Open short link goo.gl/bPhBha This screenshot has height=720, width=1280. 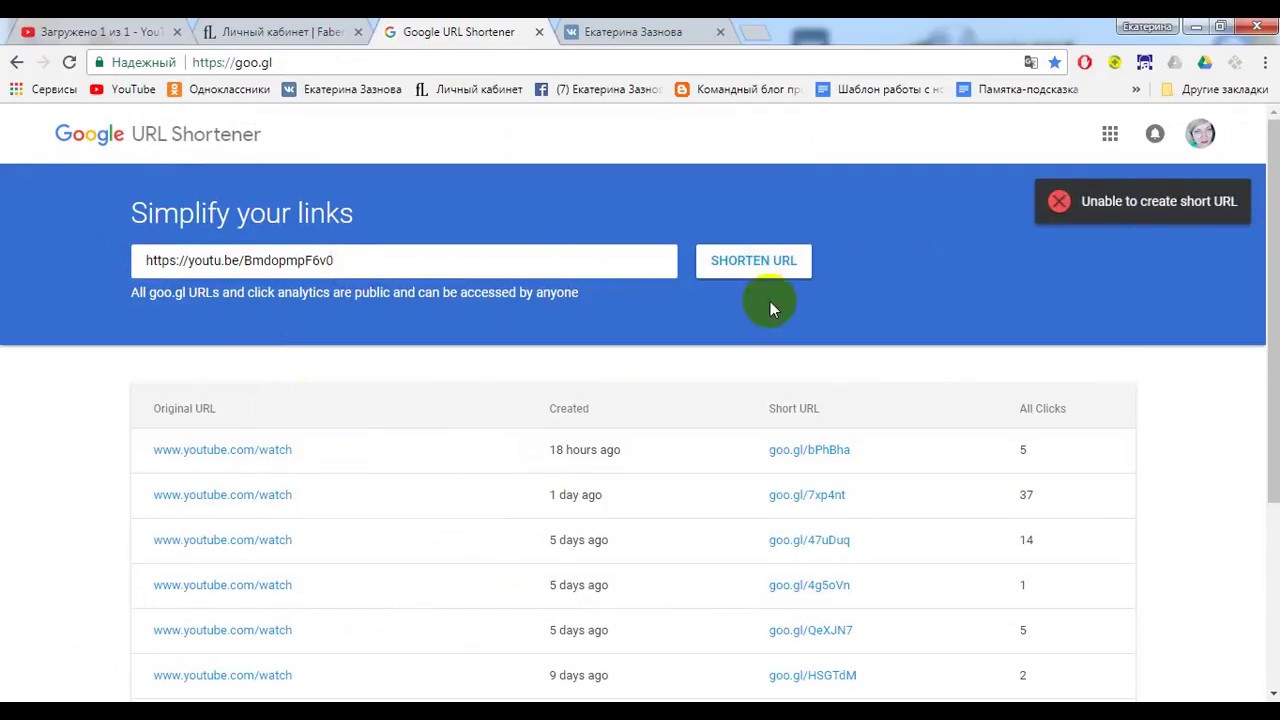coord(809,450)
